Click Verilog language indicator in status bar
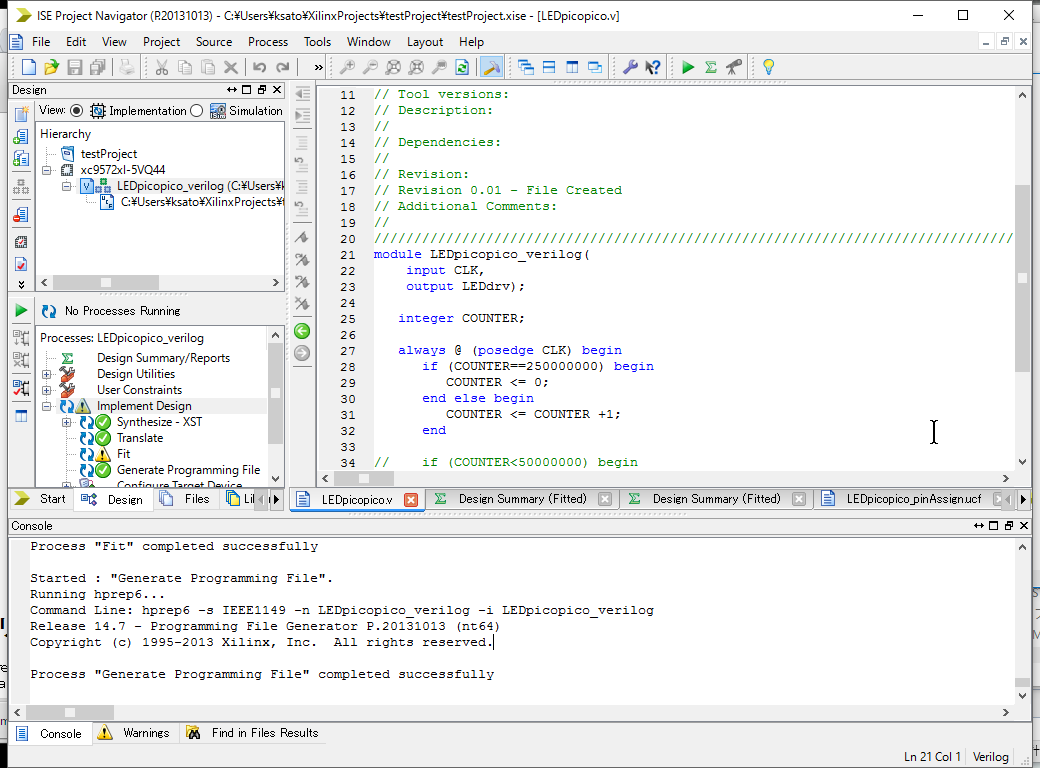 tap(990, 757)
